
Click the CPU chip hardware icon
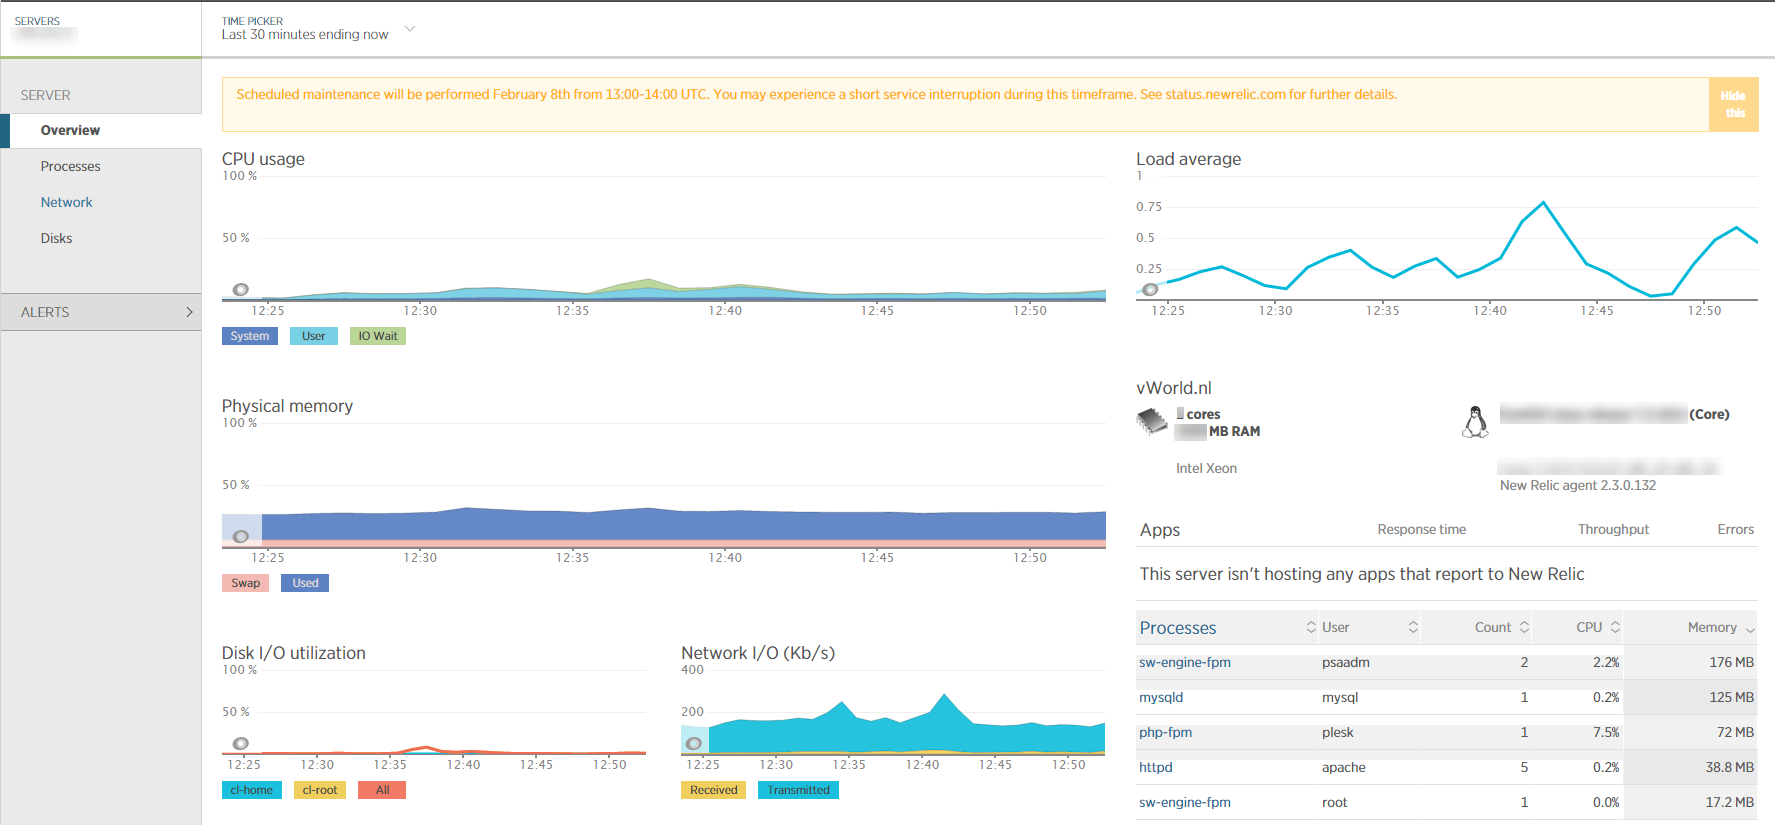[1152, 422]
